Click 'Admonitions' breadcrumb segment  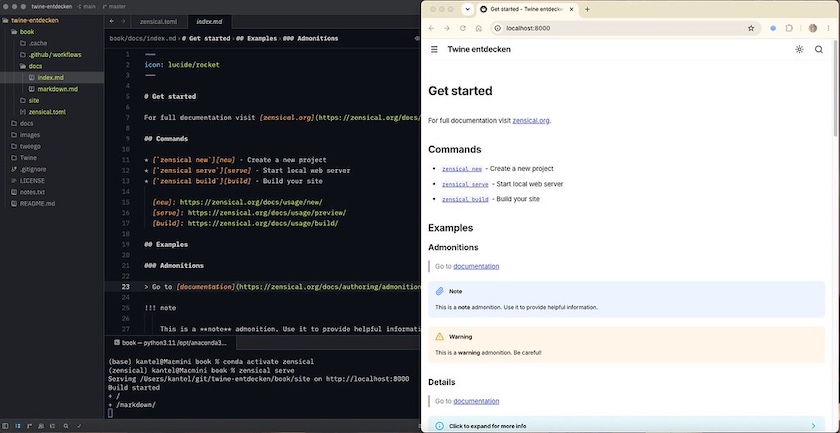311,39
